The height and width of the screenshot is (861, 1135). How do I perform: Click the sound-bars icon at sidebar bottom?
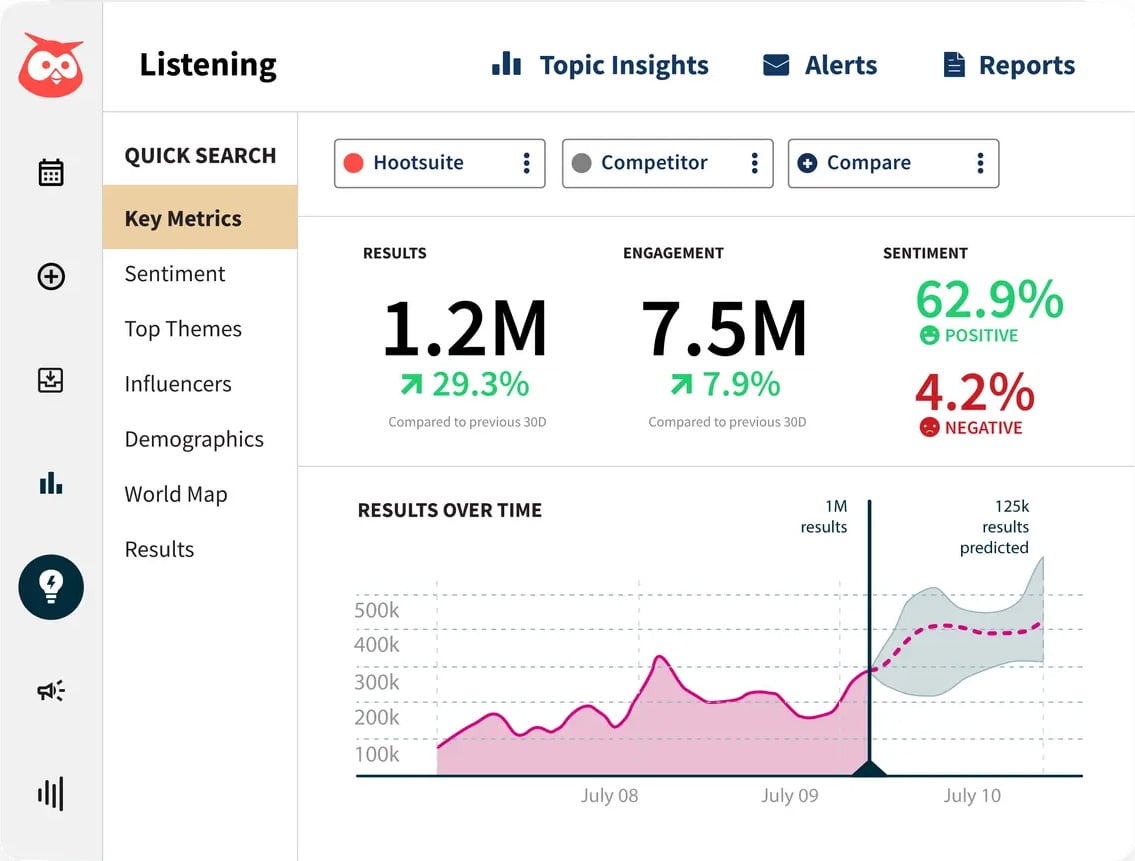(x=51, y=794)
